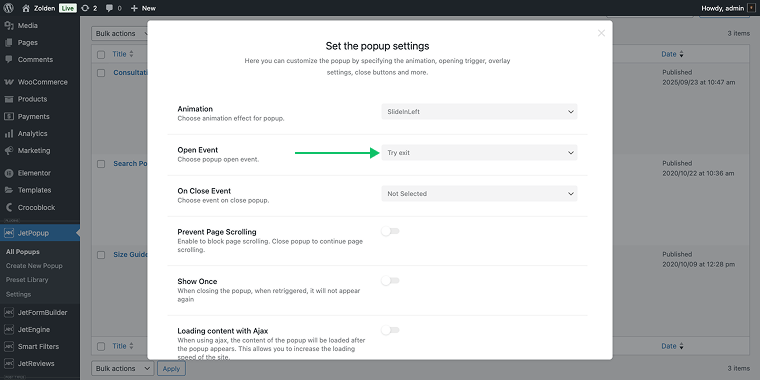The image size is (760, 380).
Task: Click the Payments icon in the sidebar
Action: [x=9, y=116]
